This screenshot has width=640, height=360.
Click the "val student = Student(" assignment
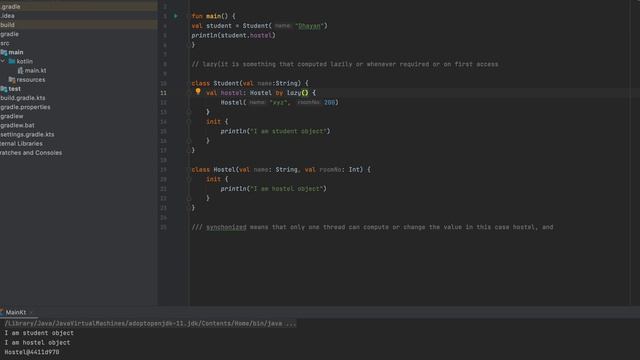click(231, 26)
